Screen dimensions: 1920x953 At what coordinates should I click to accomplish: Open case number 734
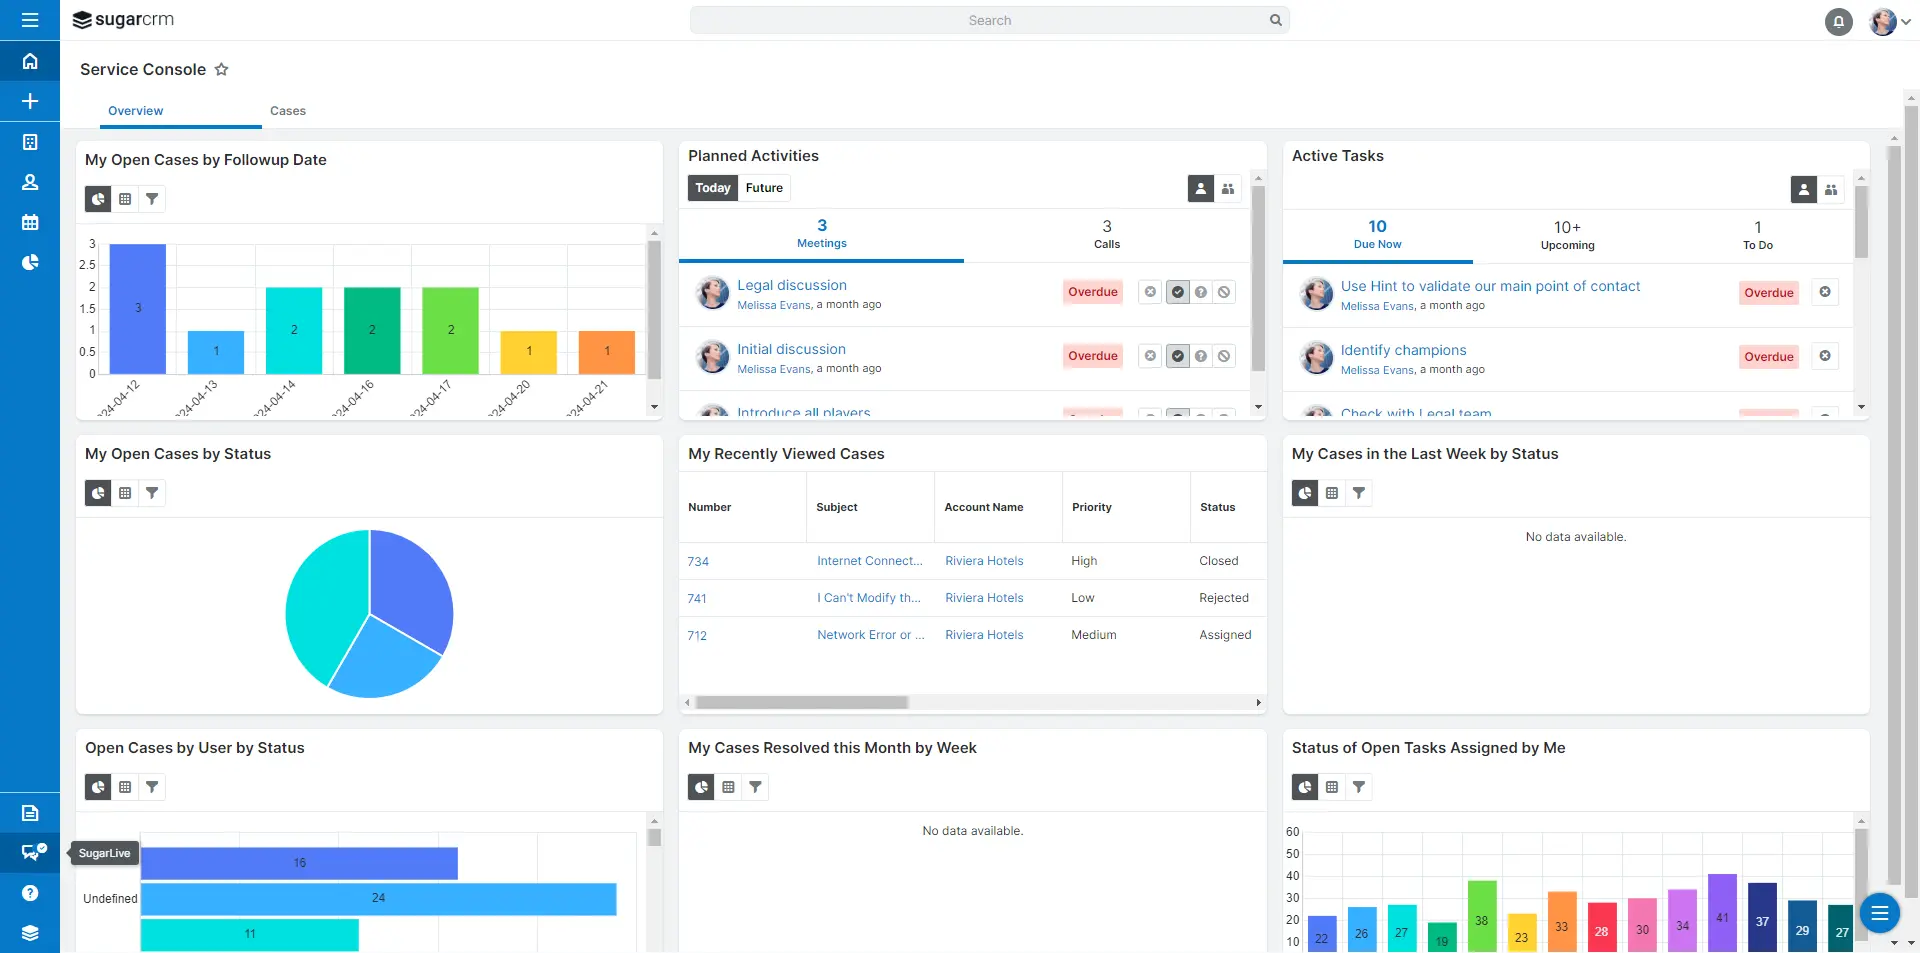tap(698, 561)
